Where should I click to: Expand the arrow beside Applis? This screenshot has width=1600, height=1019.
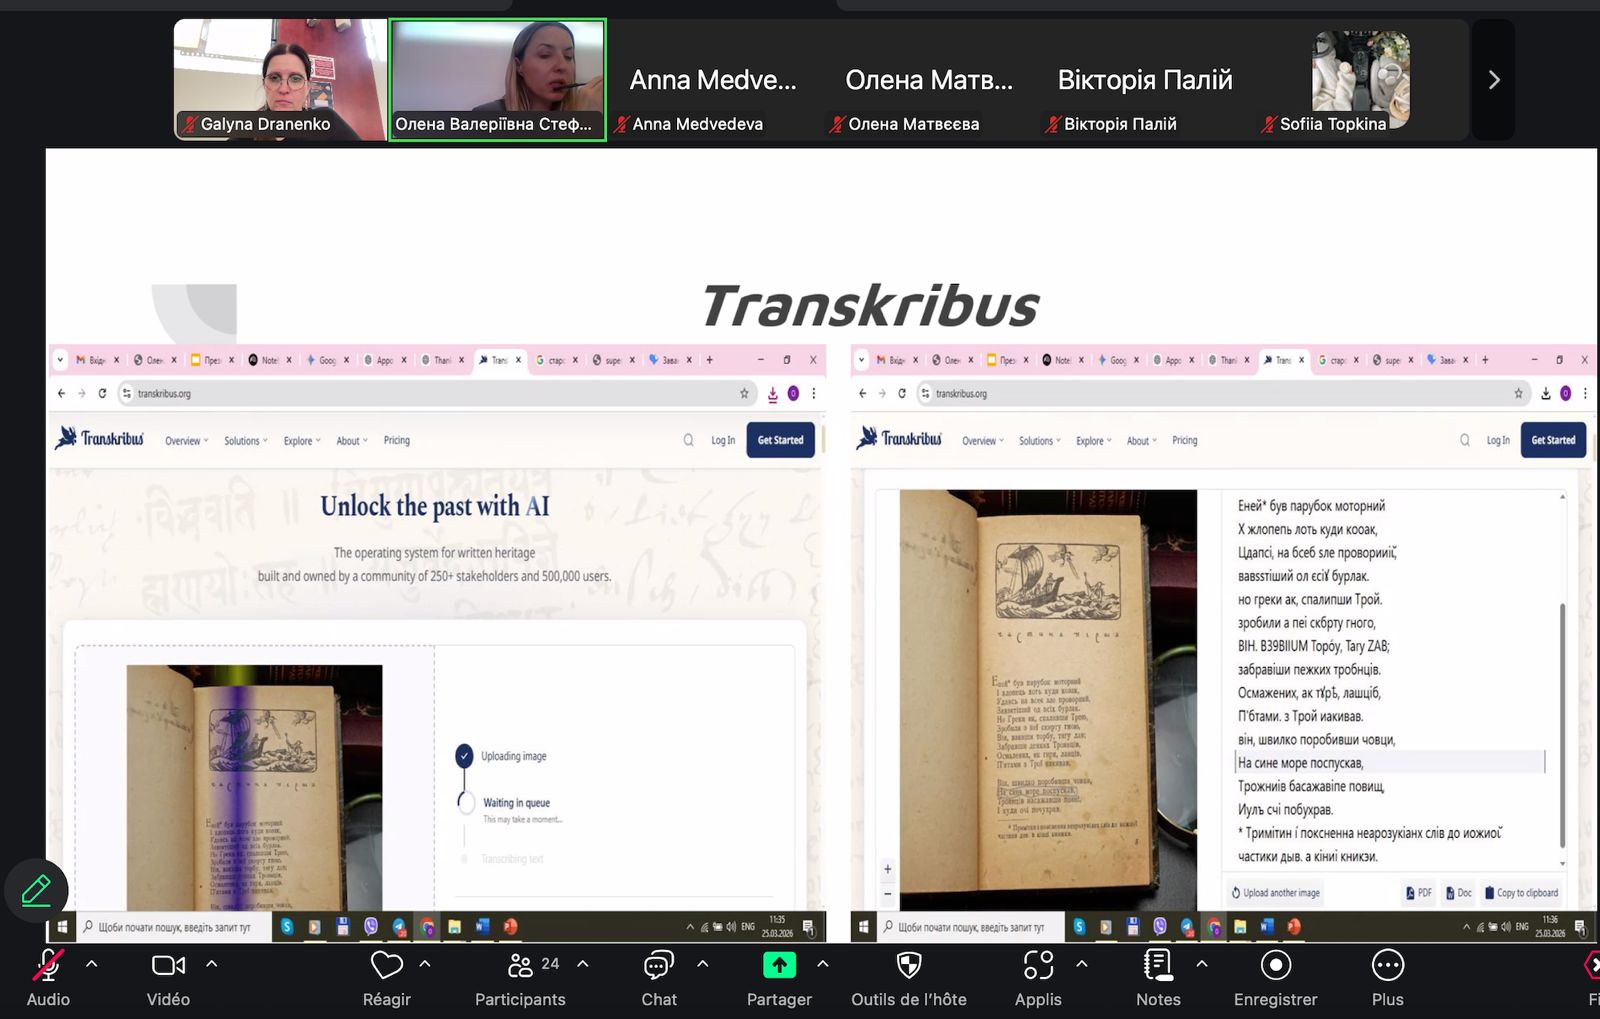[x=1082, y=964]
